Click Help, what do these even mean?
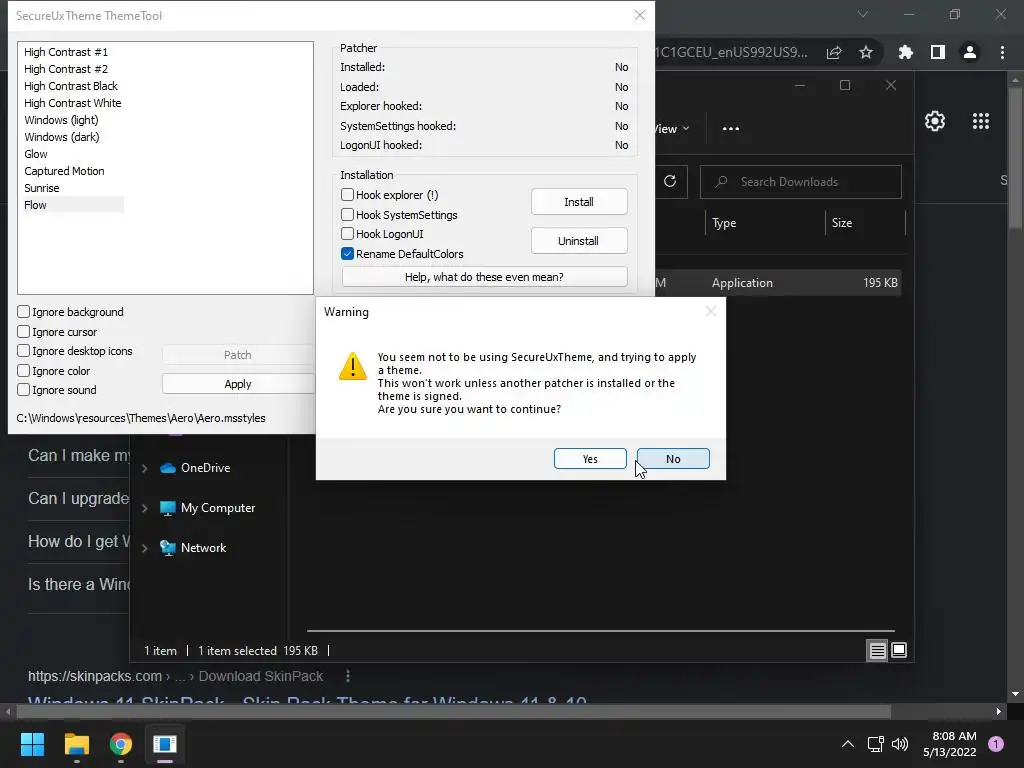 [484, 277]
